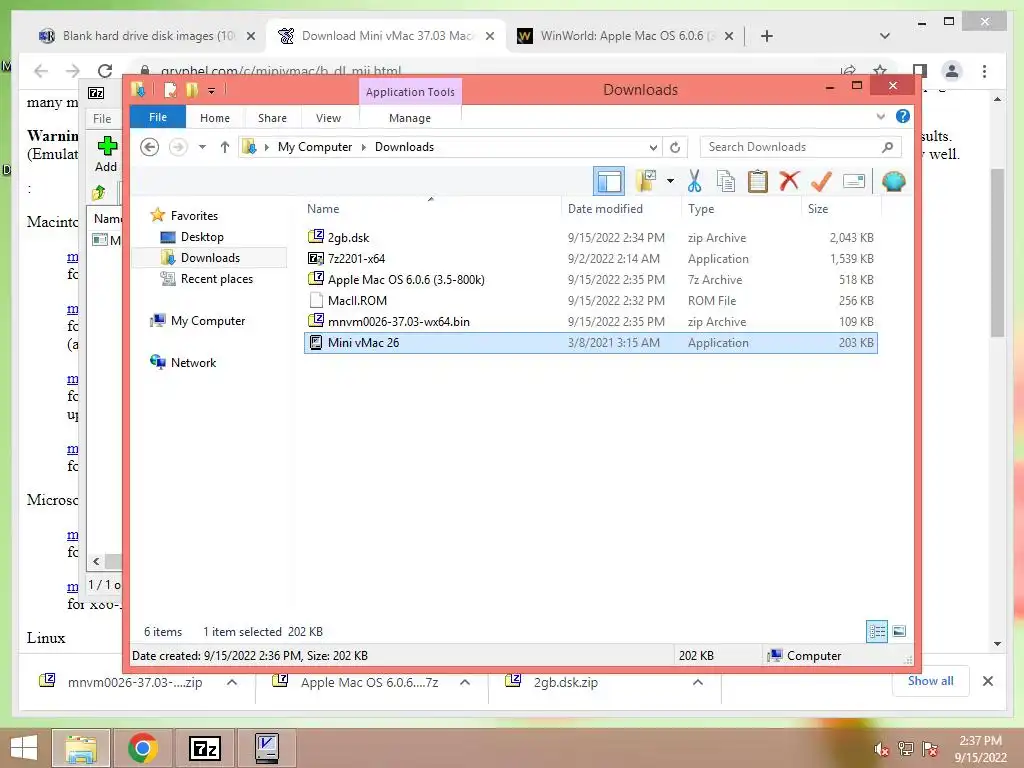Click Add button in 7-Zip window
This screenshot has height=768, width=1024.
coord(106,153)
